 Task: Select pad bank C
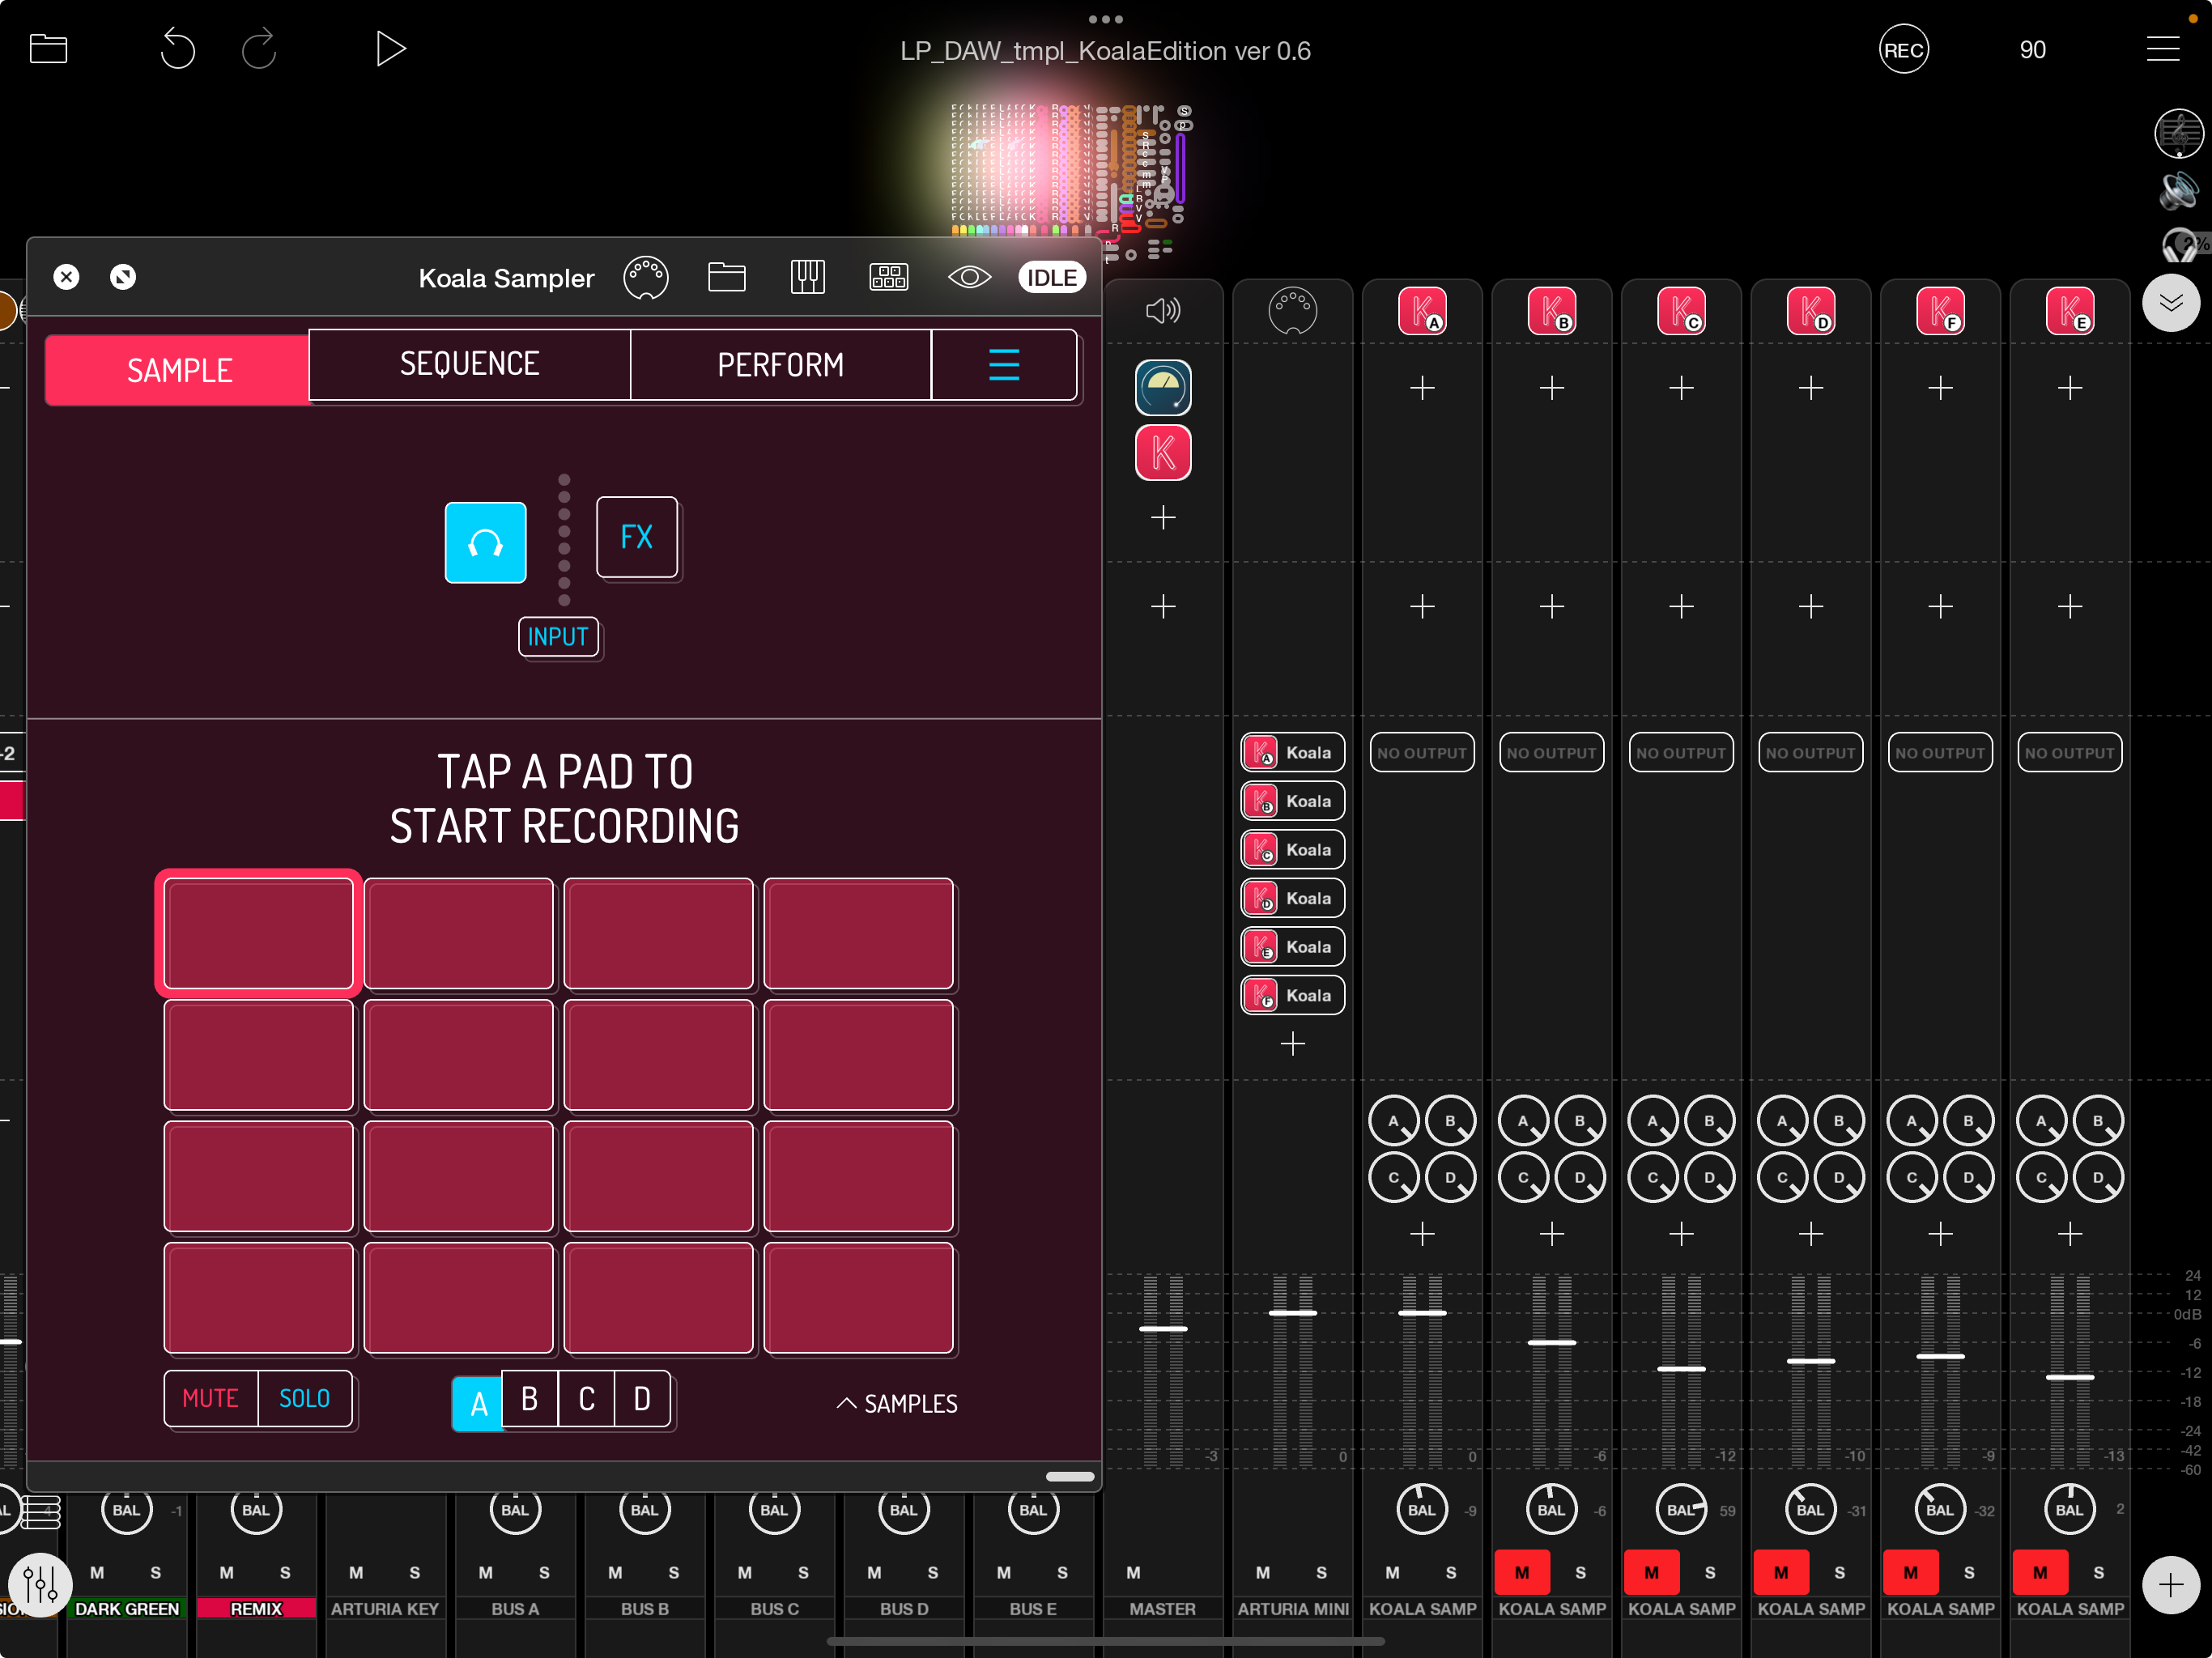[586, 1398]
